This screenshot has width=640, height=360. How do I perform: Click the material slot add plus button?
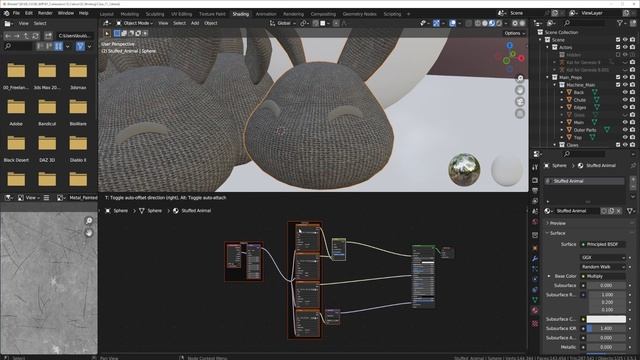pos(633,180)
